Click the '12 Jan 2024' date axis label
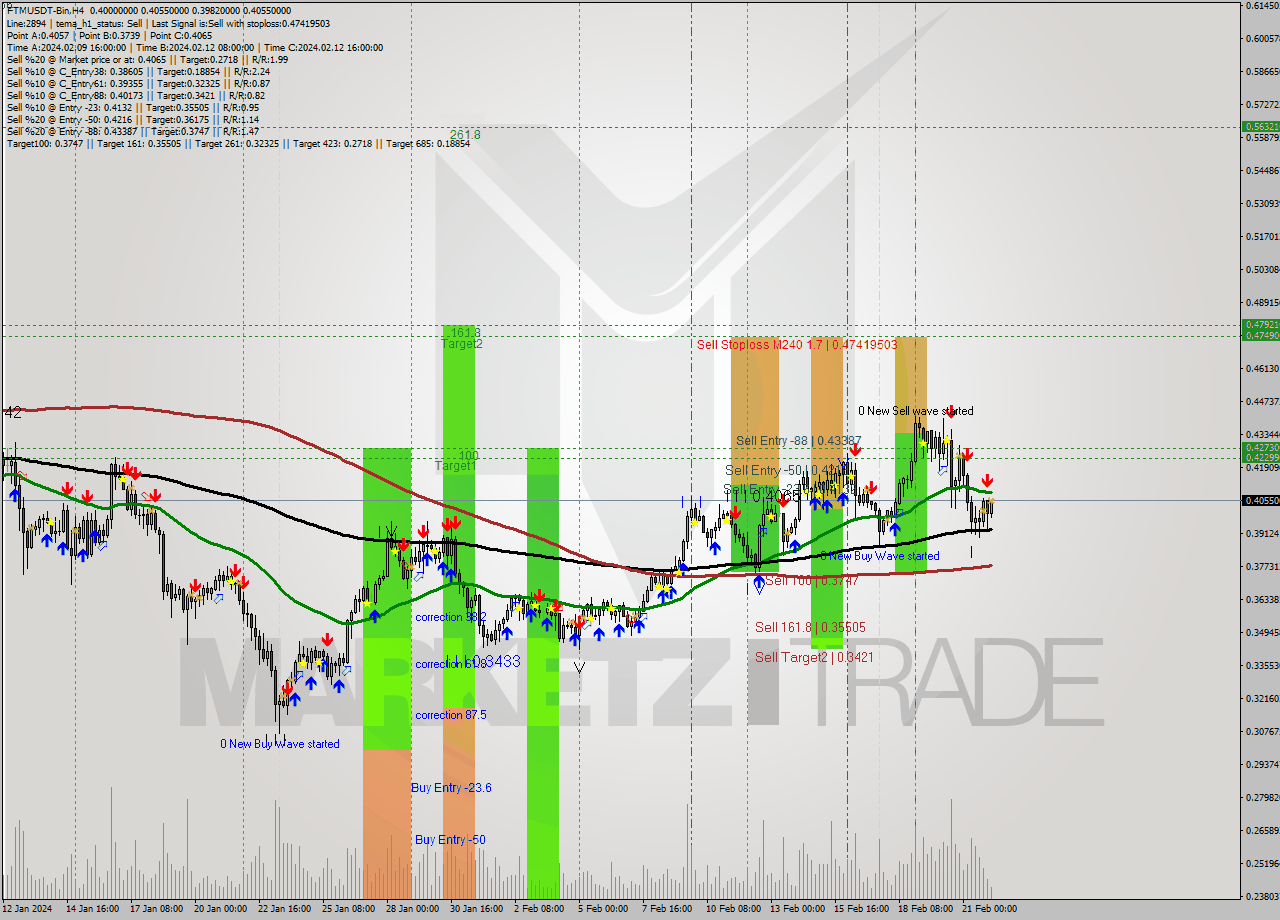 27,909
